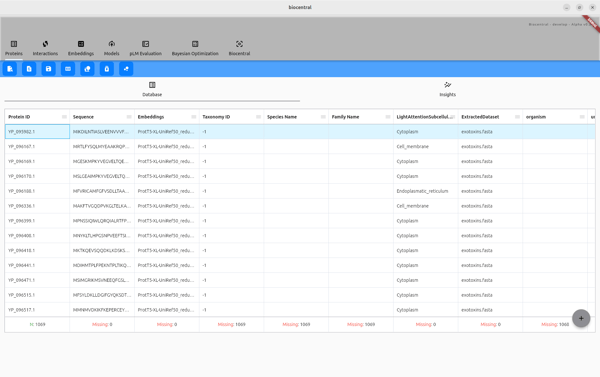Select protein ID cell YP_096400.1

click(37, 236)
